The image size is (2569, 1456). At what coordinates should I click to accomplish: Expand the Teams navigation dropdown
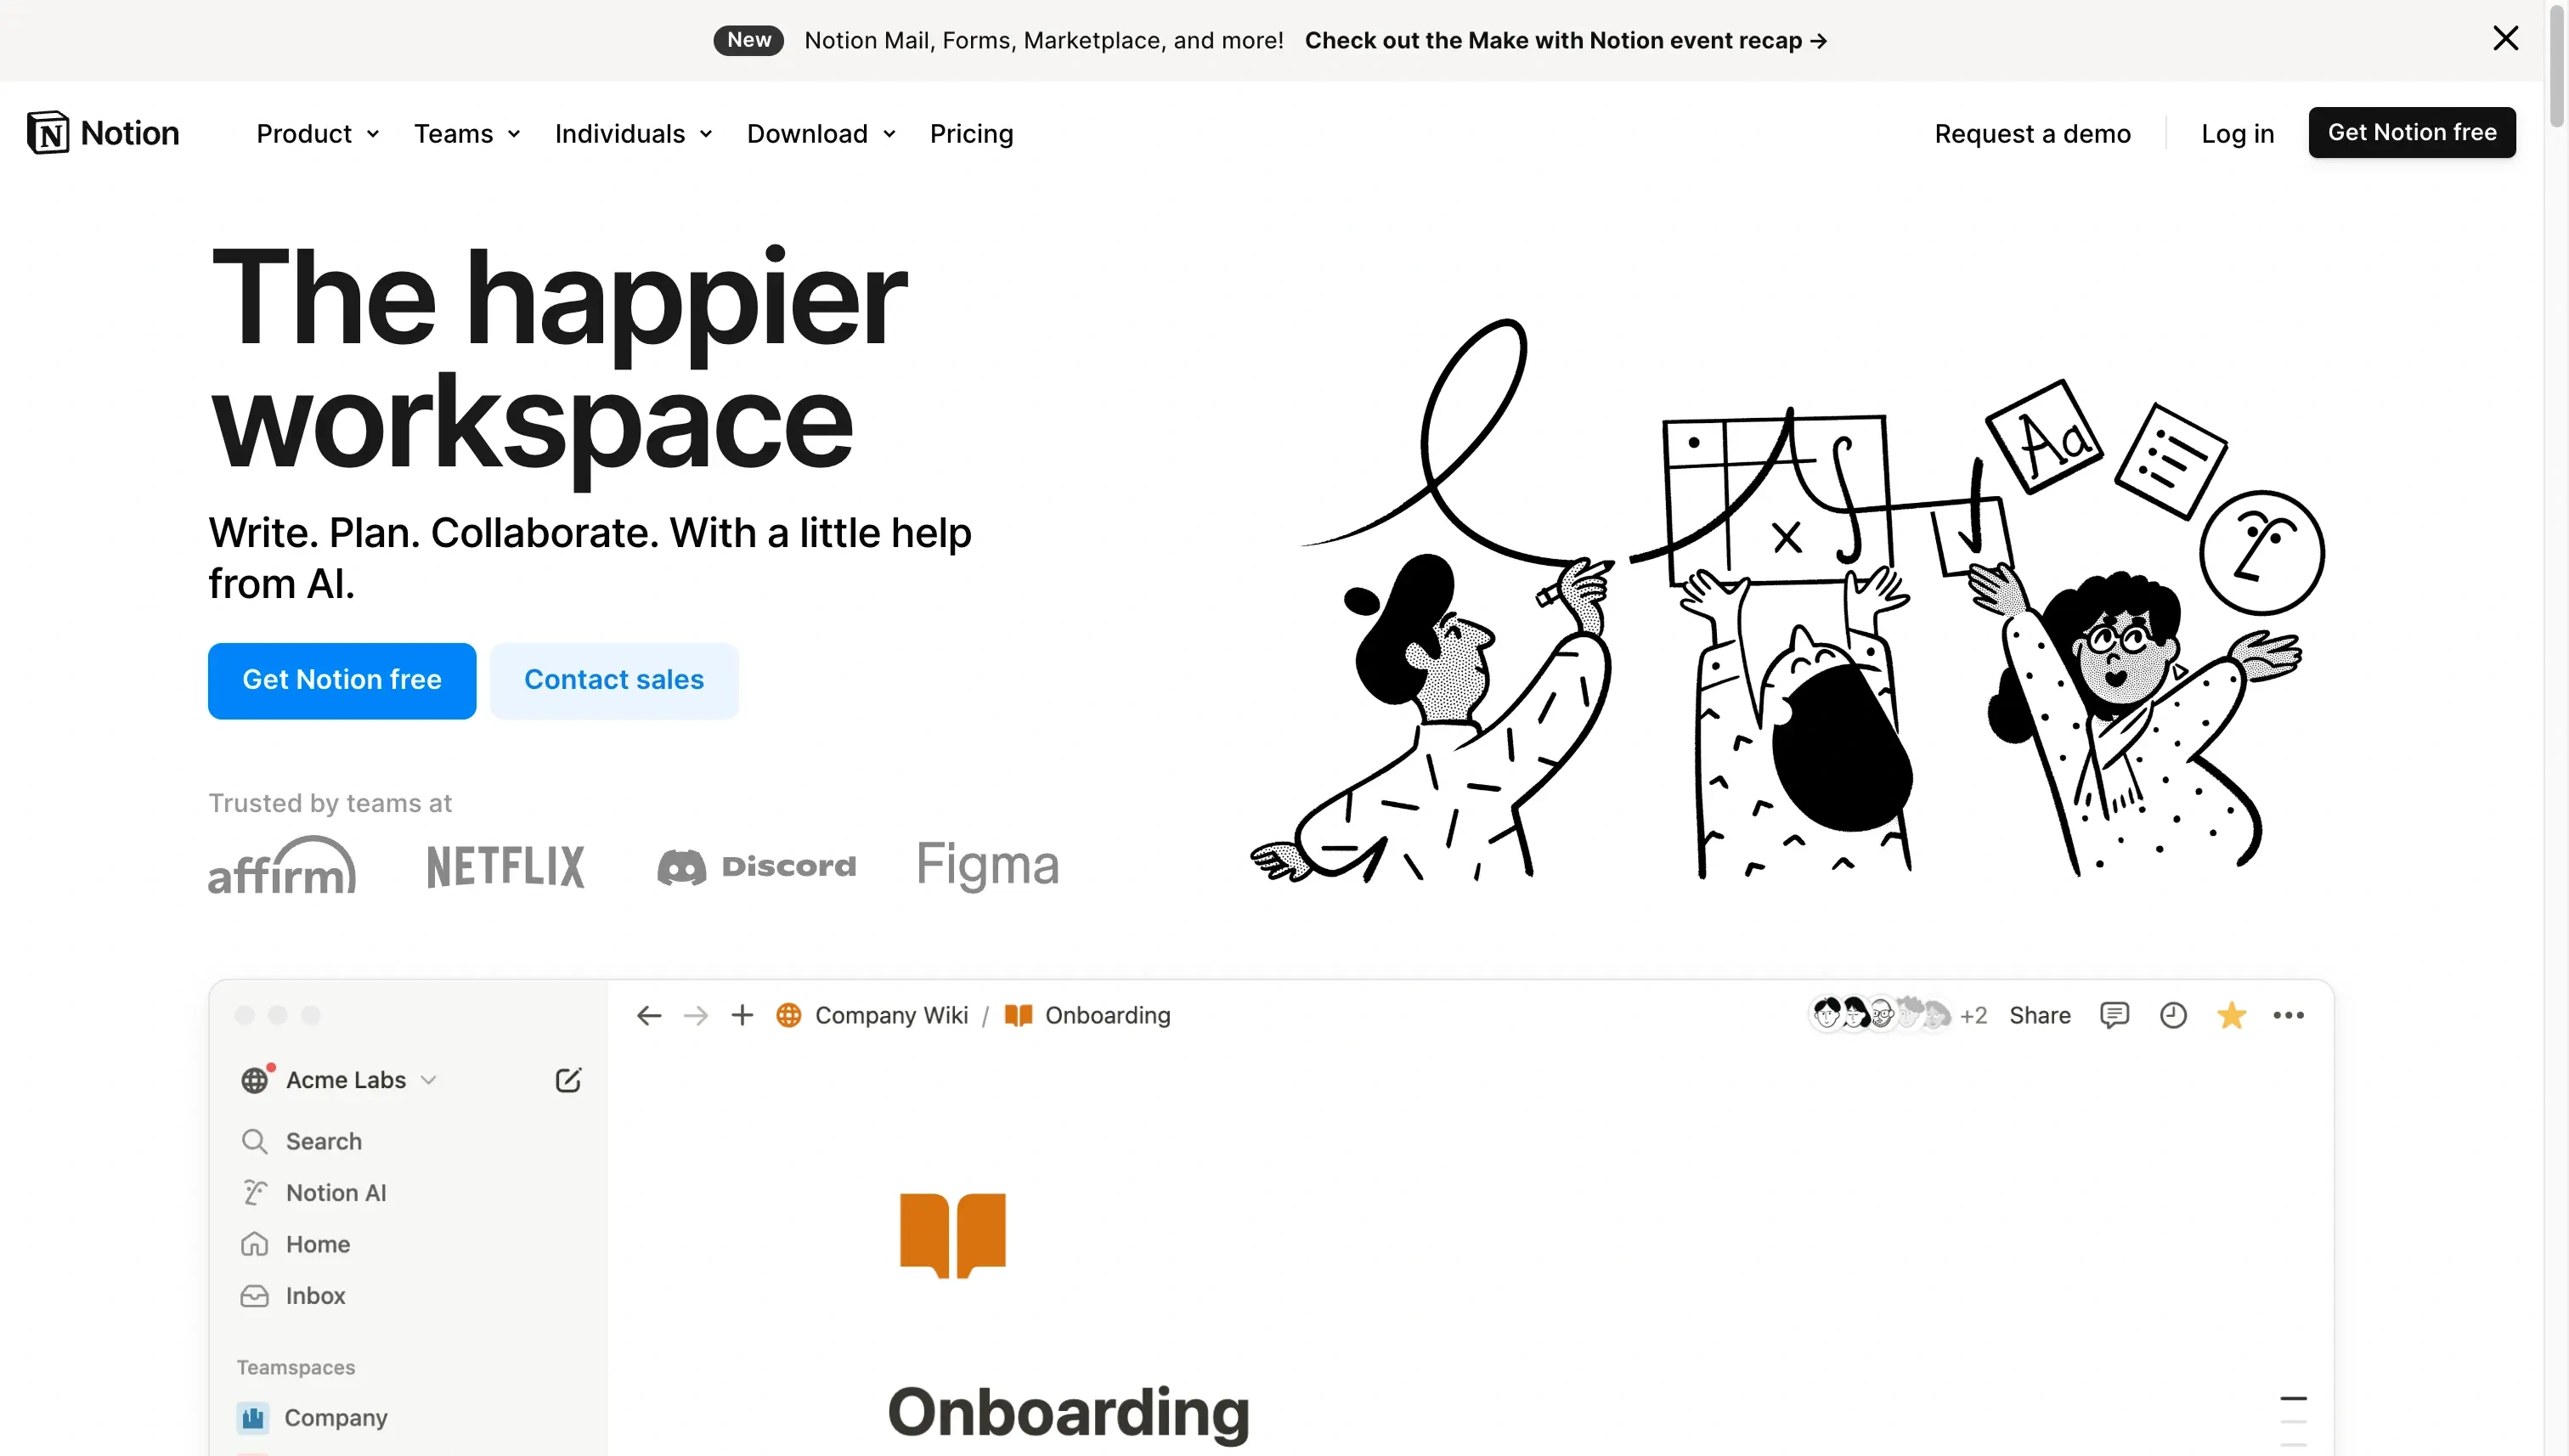tap(467, 133)
